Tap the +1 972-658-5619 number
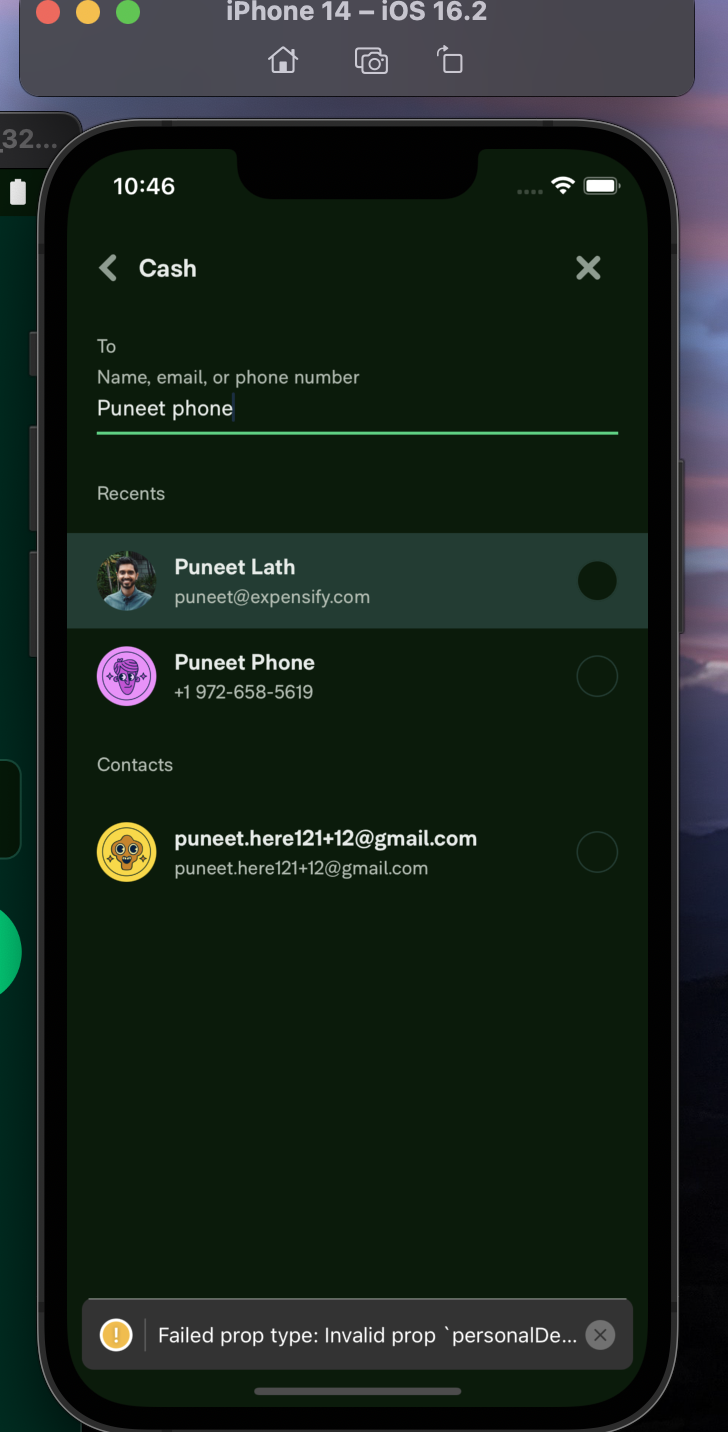Viewport: 728px width, 1432px height. 244,692
